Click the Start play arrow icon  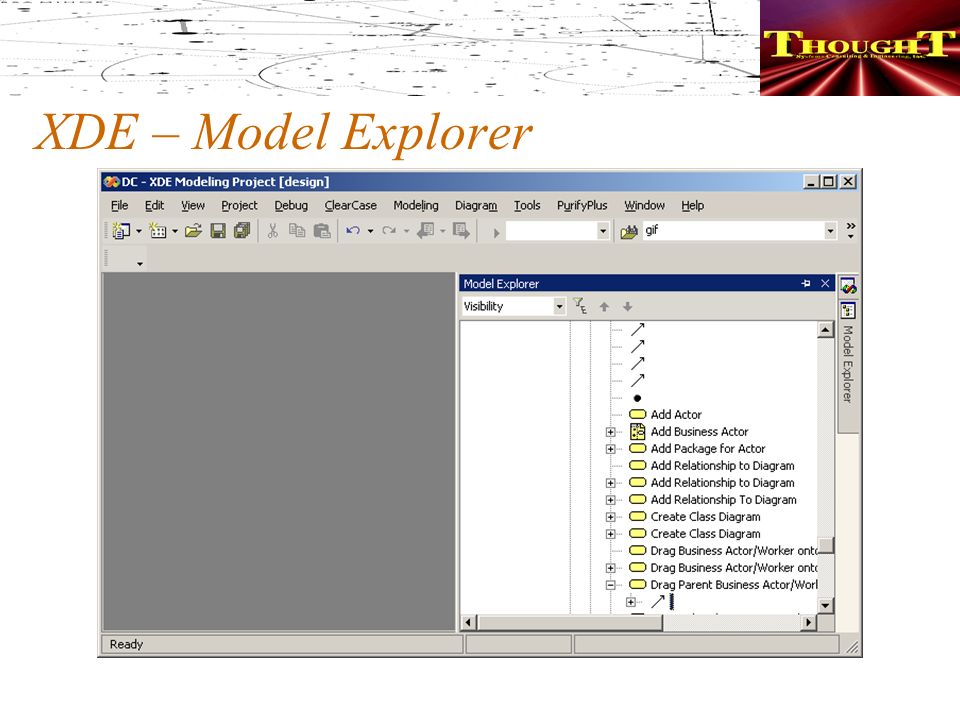[x=497, y=233]
